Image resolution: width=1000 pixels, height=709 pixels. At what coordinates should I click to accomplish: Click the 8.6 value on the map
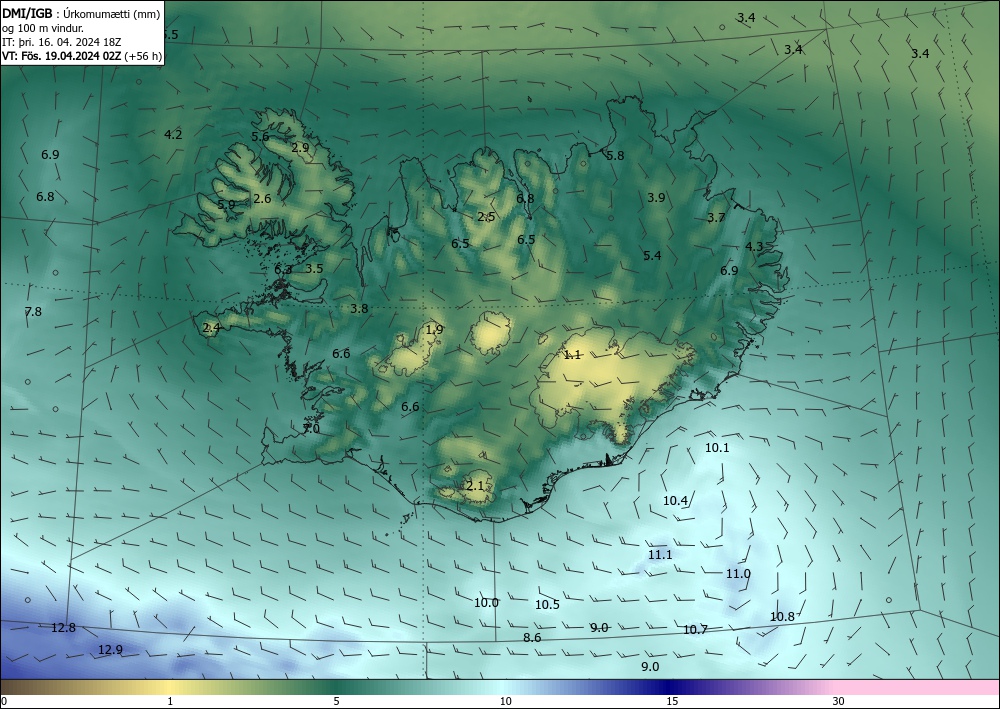pyautogui.click(x=532, y=638)
